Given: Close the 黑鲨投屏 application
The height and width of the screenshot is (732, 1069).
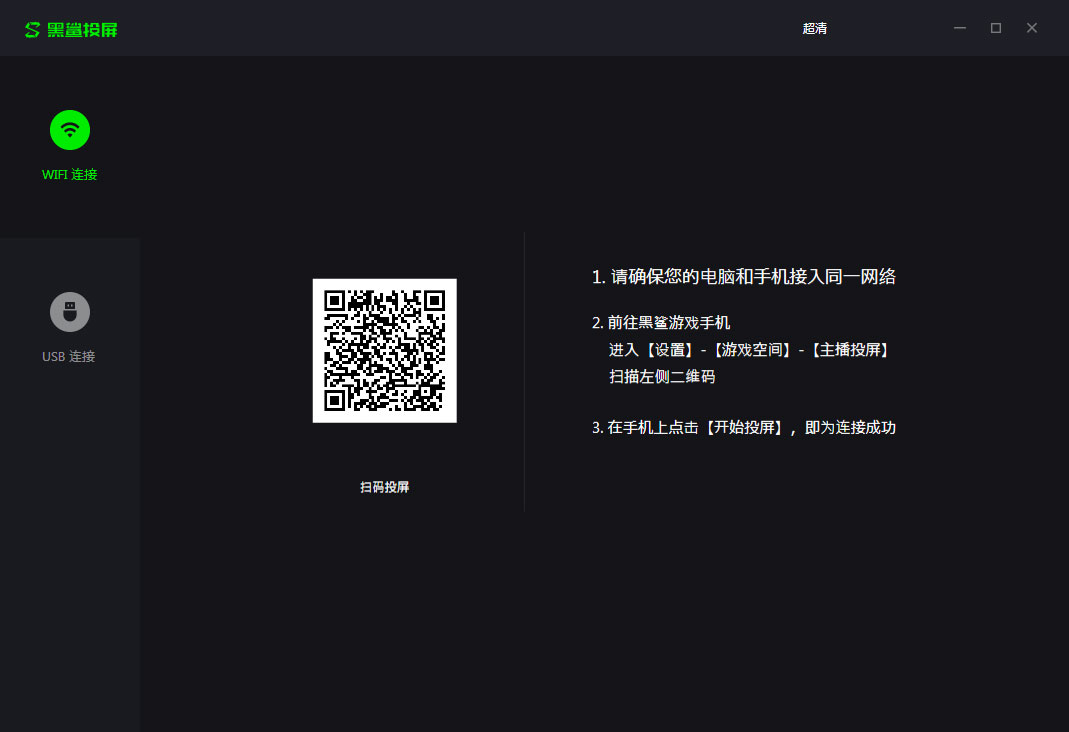Looking at the screenshot, I should [x=1031, y=28].
